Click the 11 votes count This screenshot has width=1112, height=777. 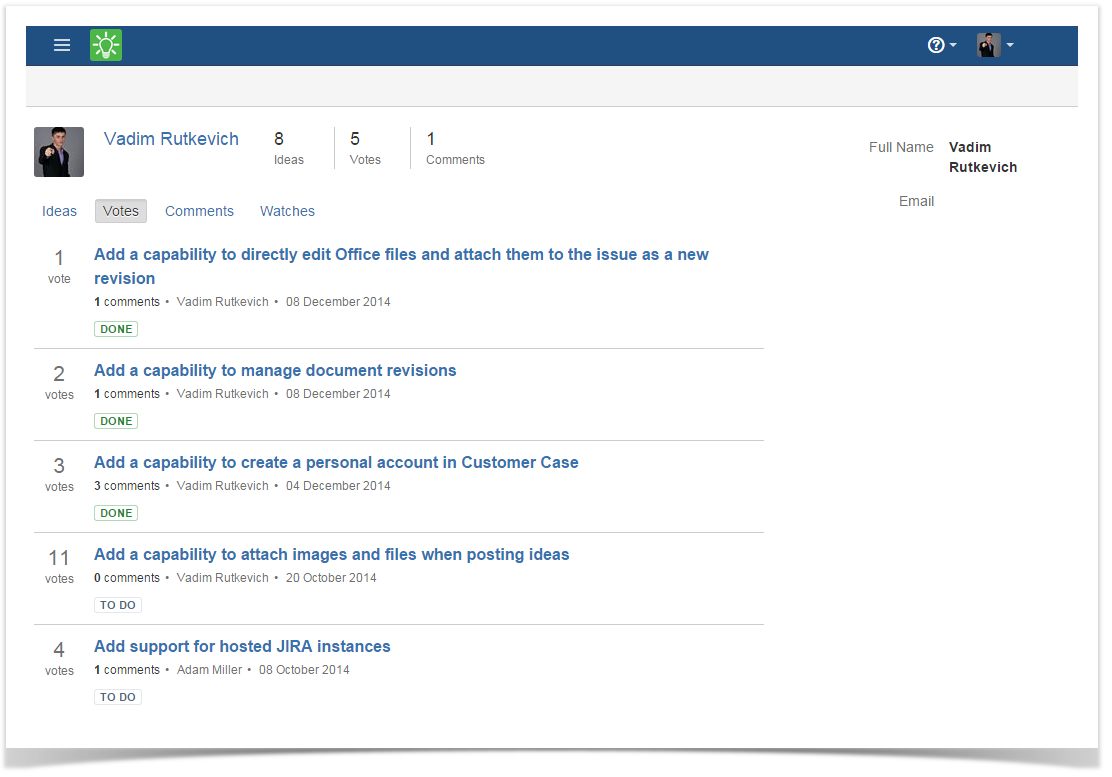(59, 566)
